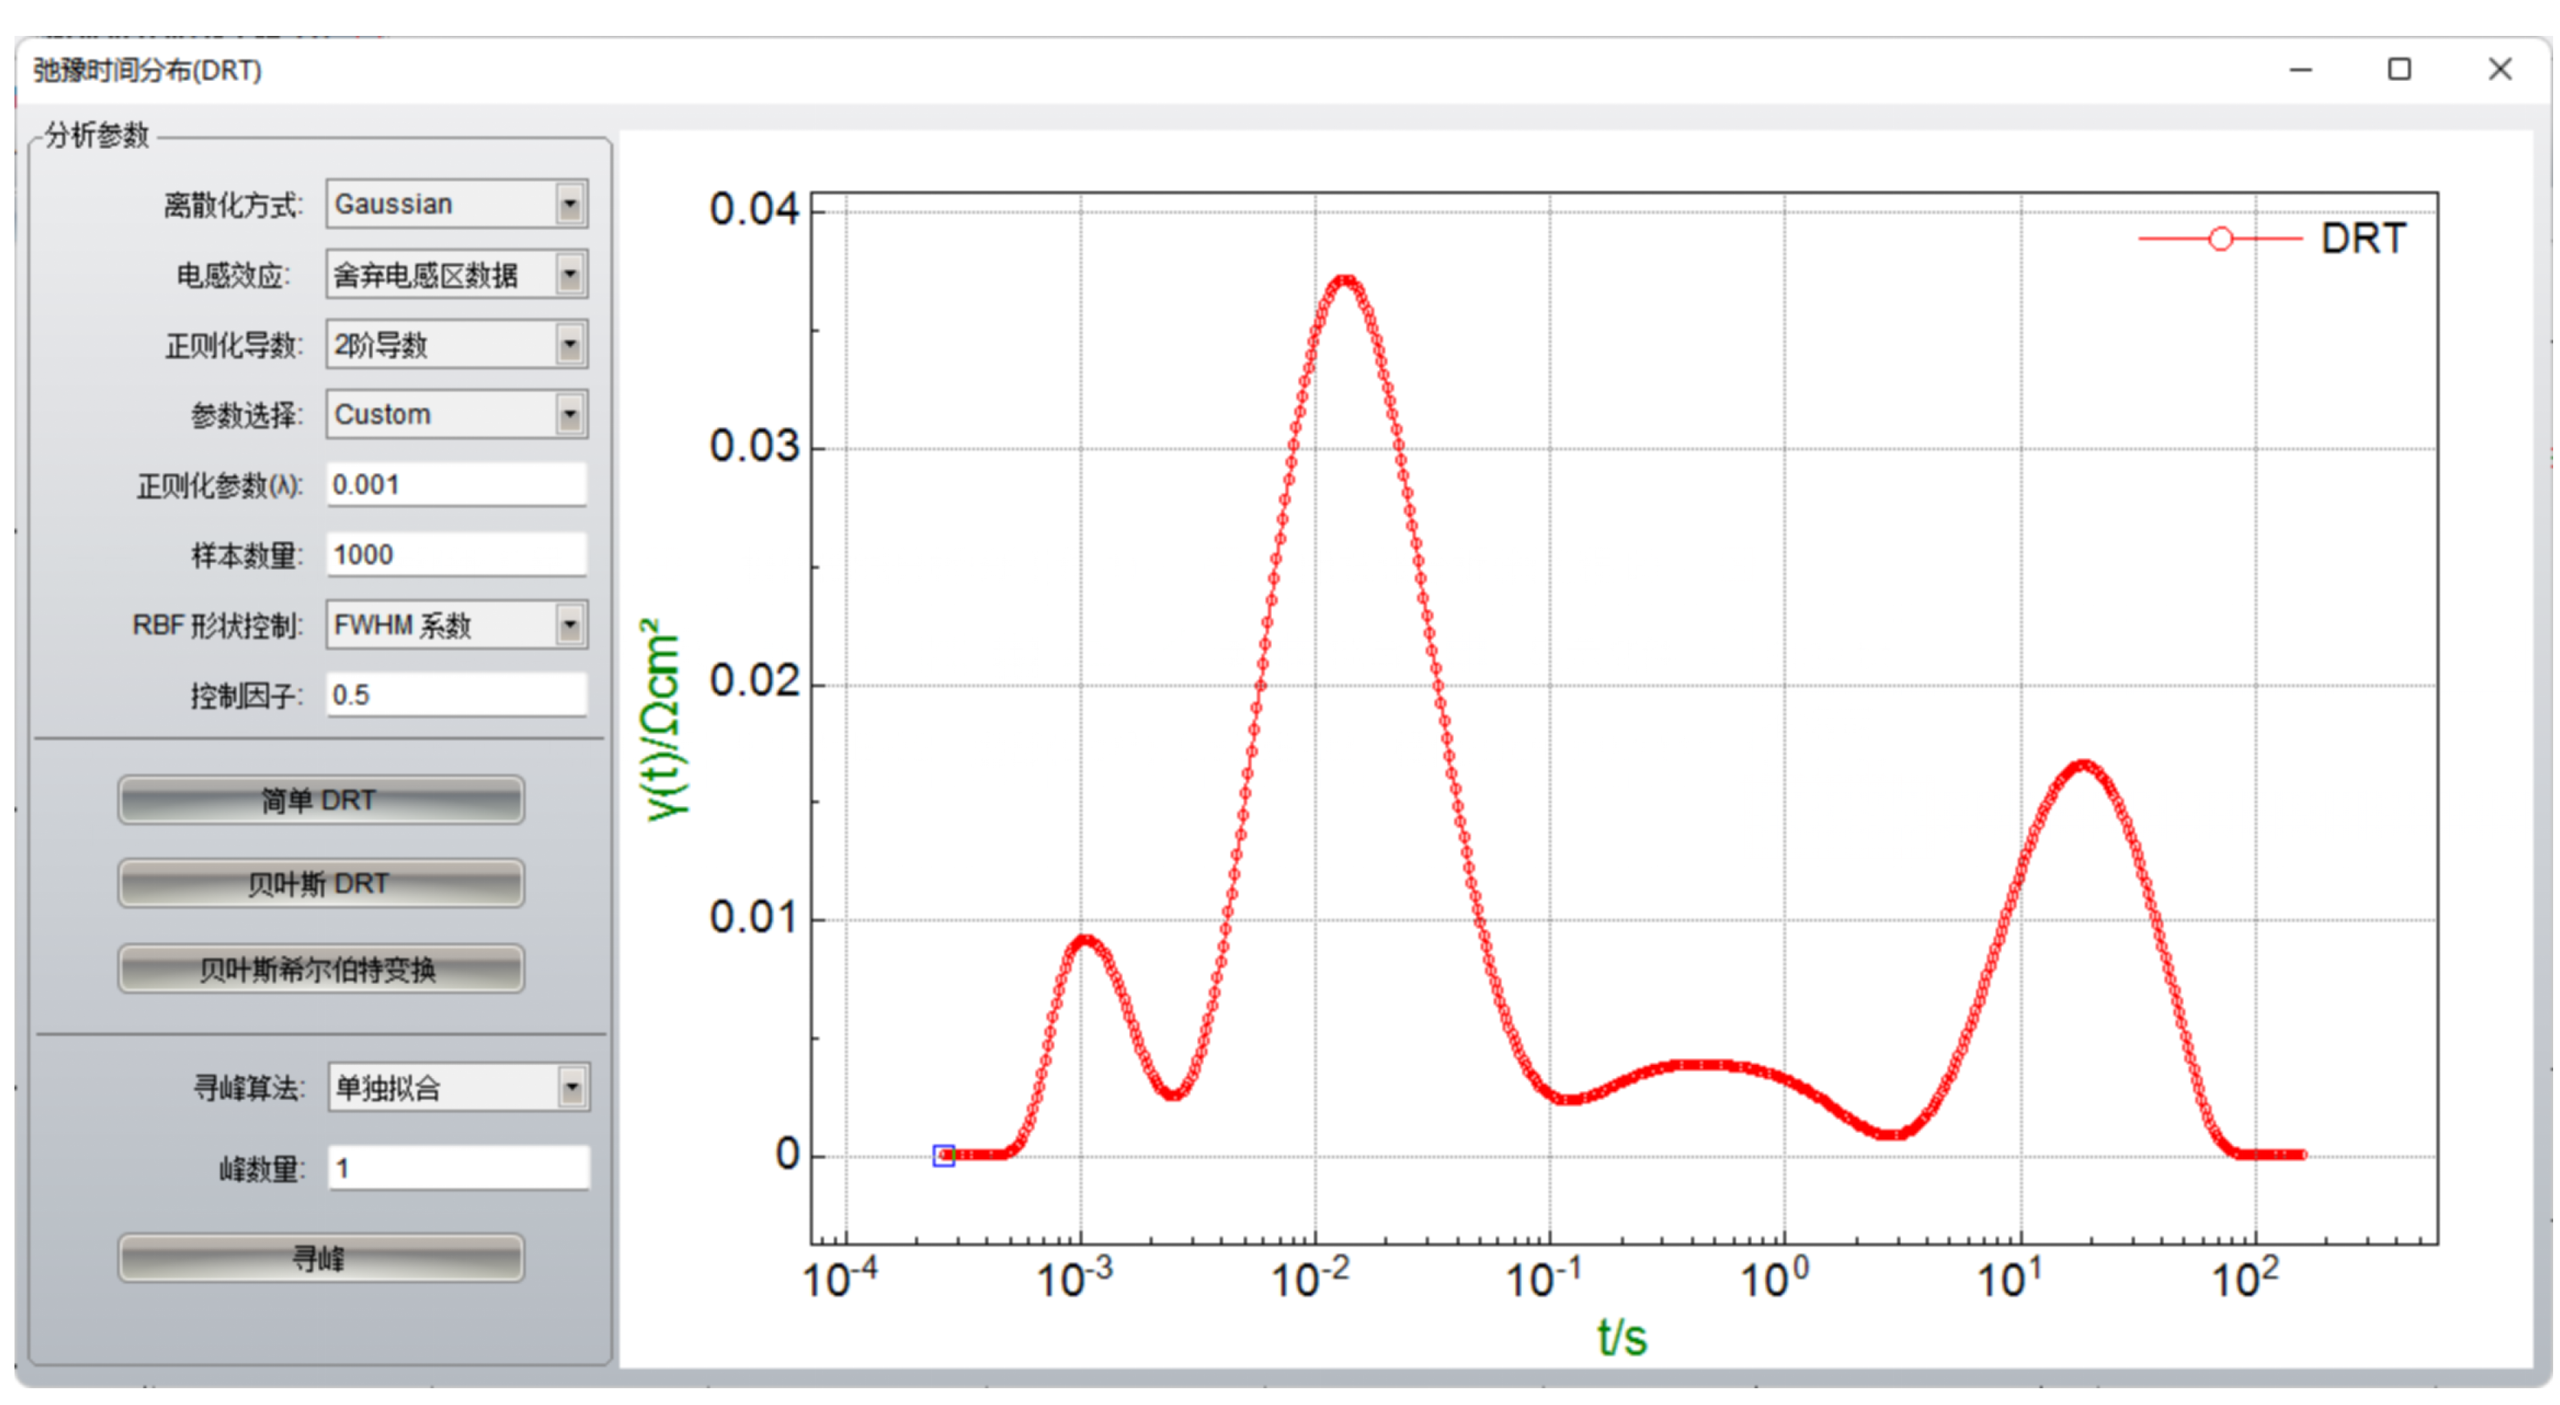Click the γ(t)/Ωcm² y-axis title
Image resolution: width=2560 pixels, height=1405 pixels.
point(662,720)
